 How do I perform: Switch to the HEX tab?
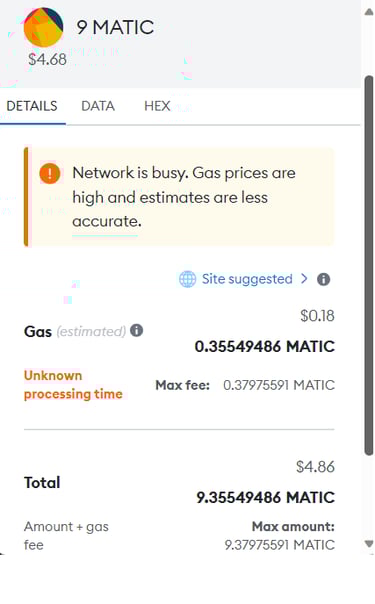(157, 106)
